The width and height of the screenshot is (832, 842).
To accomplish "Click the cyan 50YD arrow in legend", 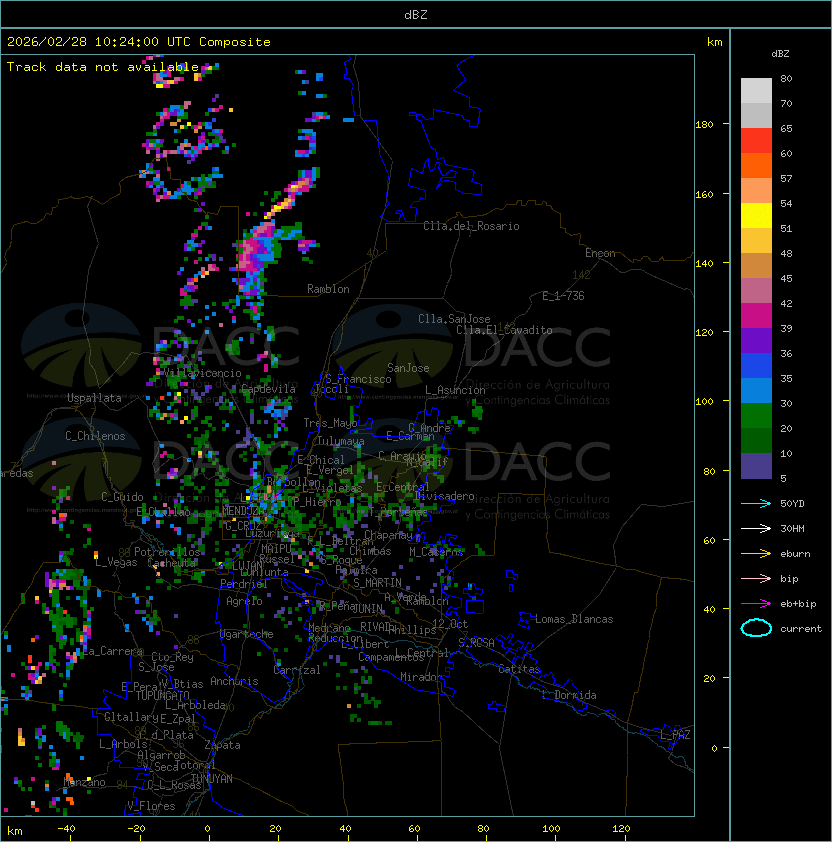I will pos(756,503).
